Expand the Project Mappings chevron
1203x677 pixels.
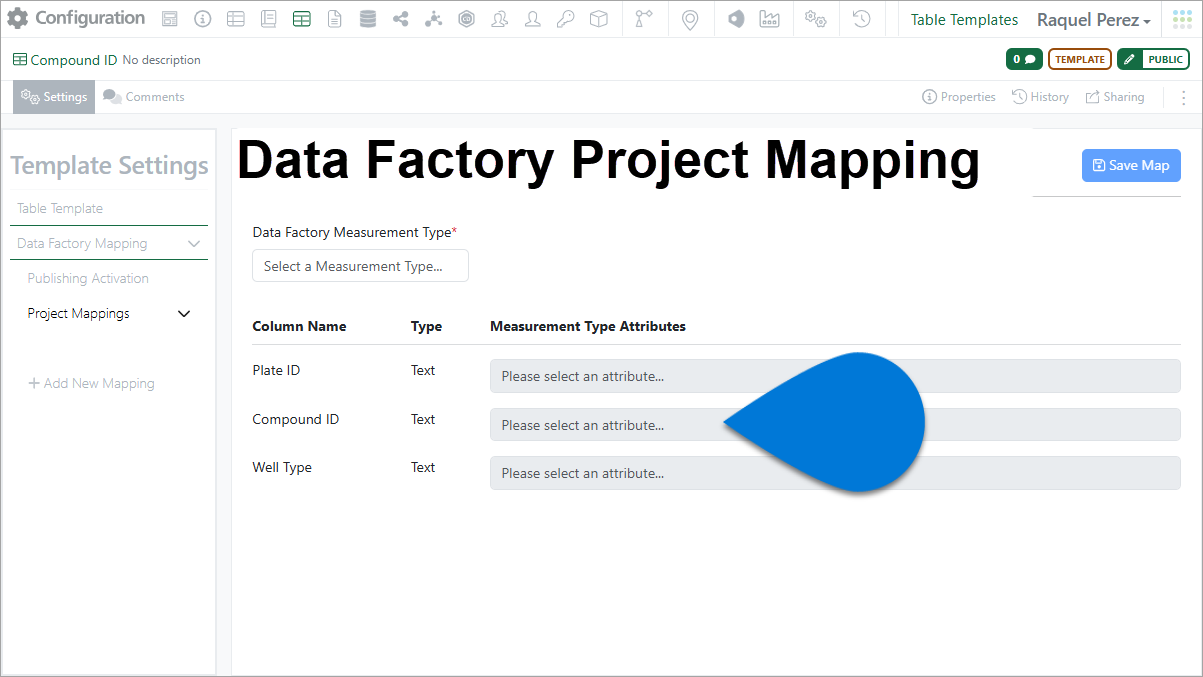[184, 314]
